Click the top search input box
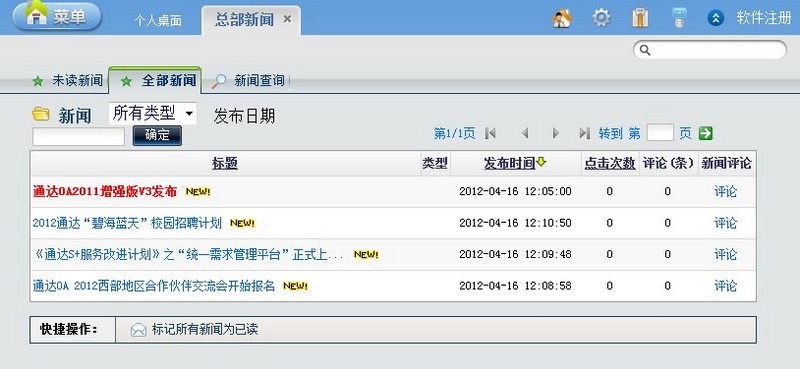Screen dimensions: 800x369 (x=710, y=50)
